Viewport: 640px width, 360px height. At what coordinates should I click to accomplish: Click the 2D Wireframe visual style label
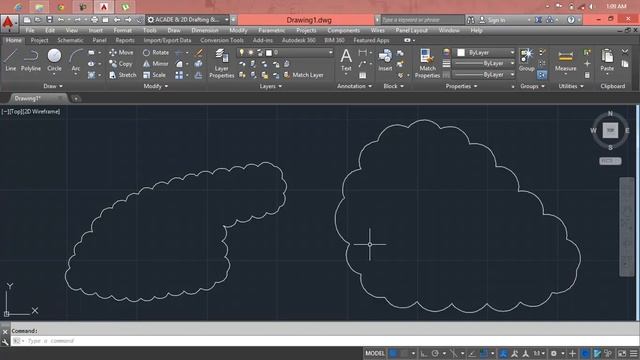point(41,111)
